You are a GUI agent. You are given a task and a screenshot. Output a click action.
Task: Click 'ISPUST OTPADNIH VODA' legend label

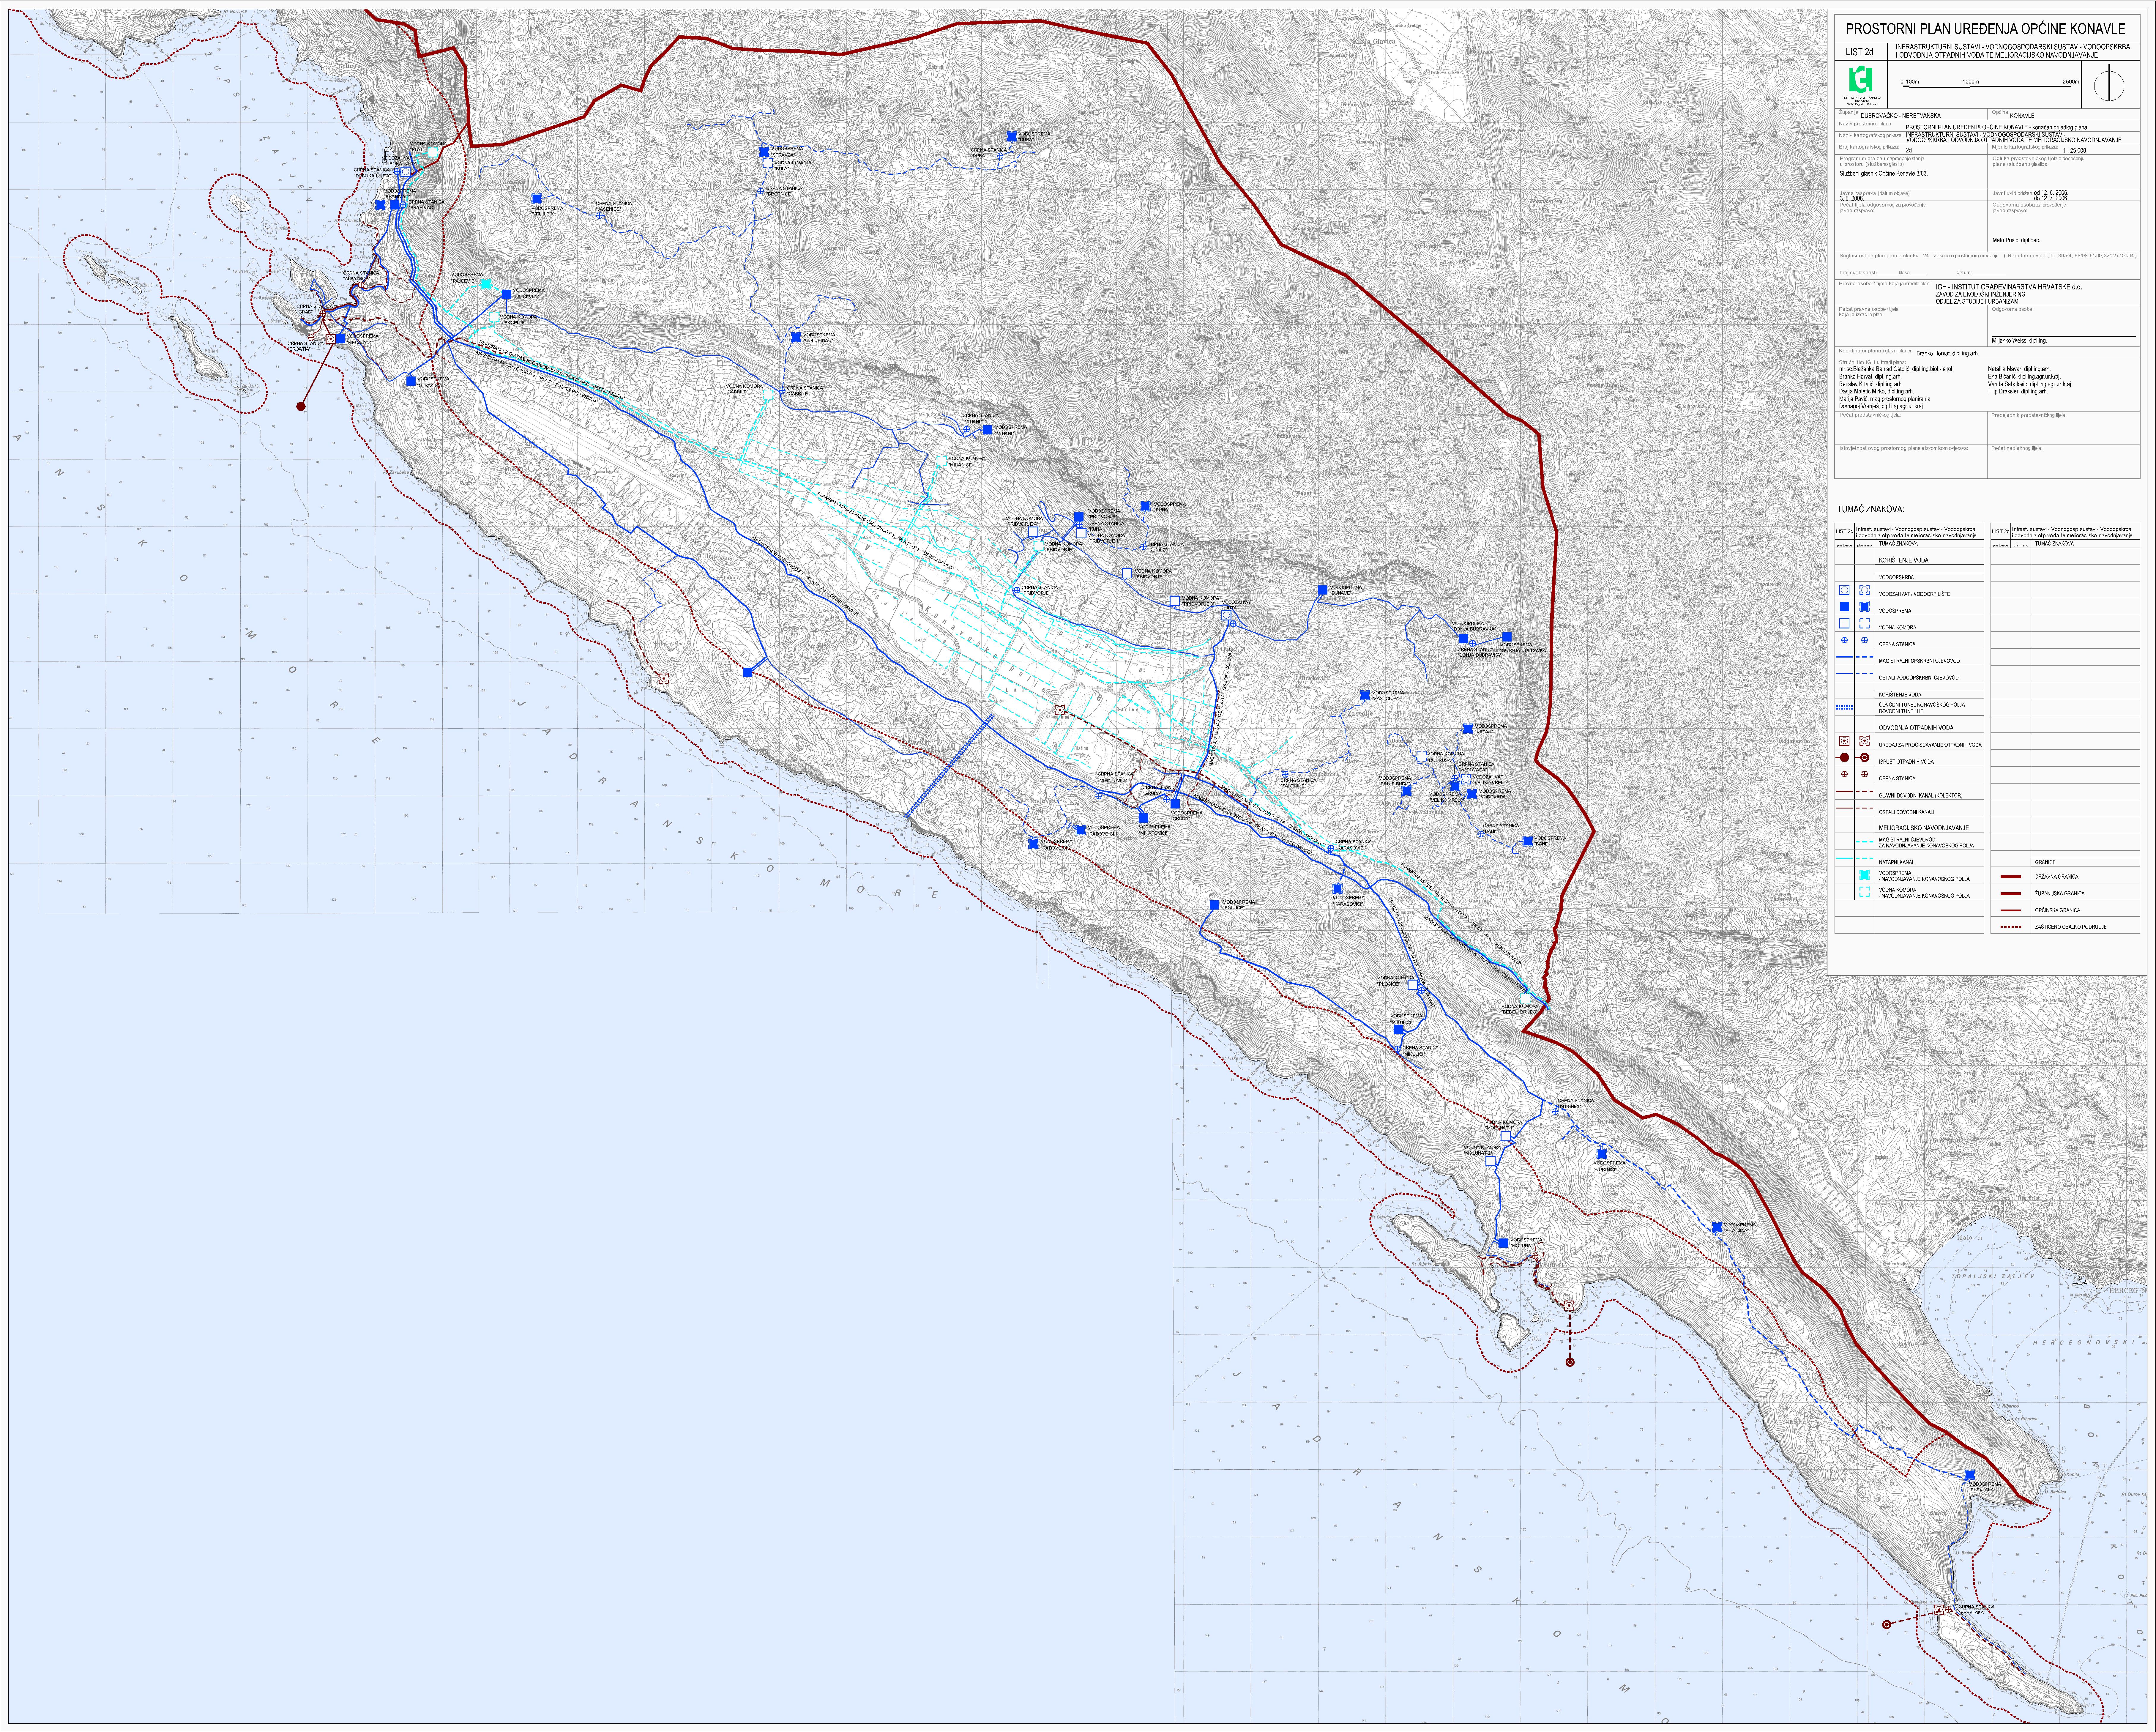pos(1907,762)
